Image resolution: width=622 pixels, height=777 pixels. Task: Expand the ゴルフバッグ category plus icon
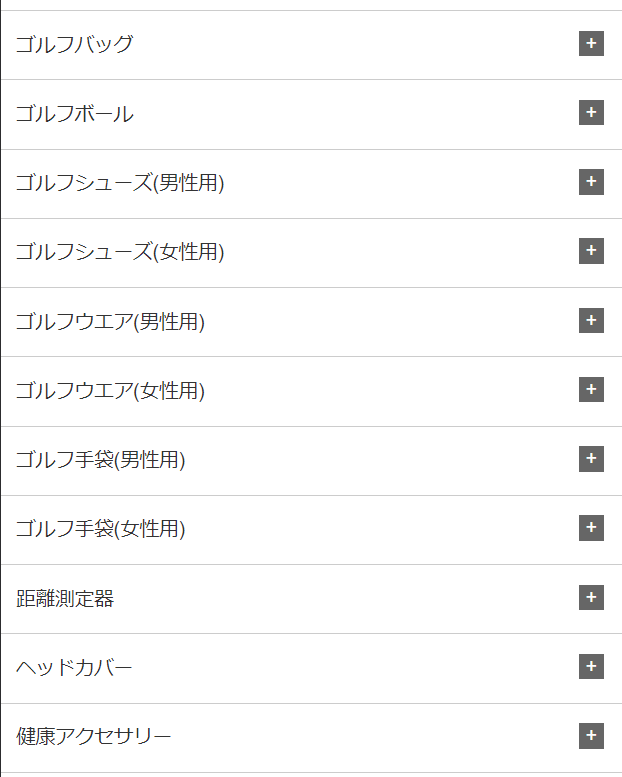pos(591,44)
